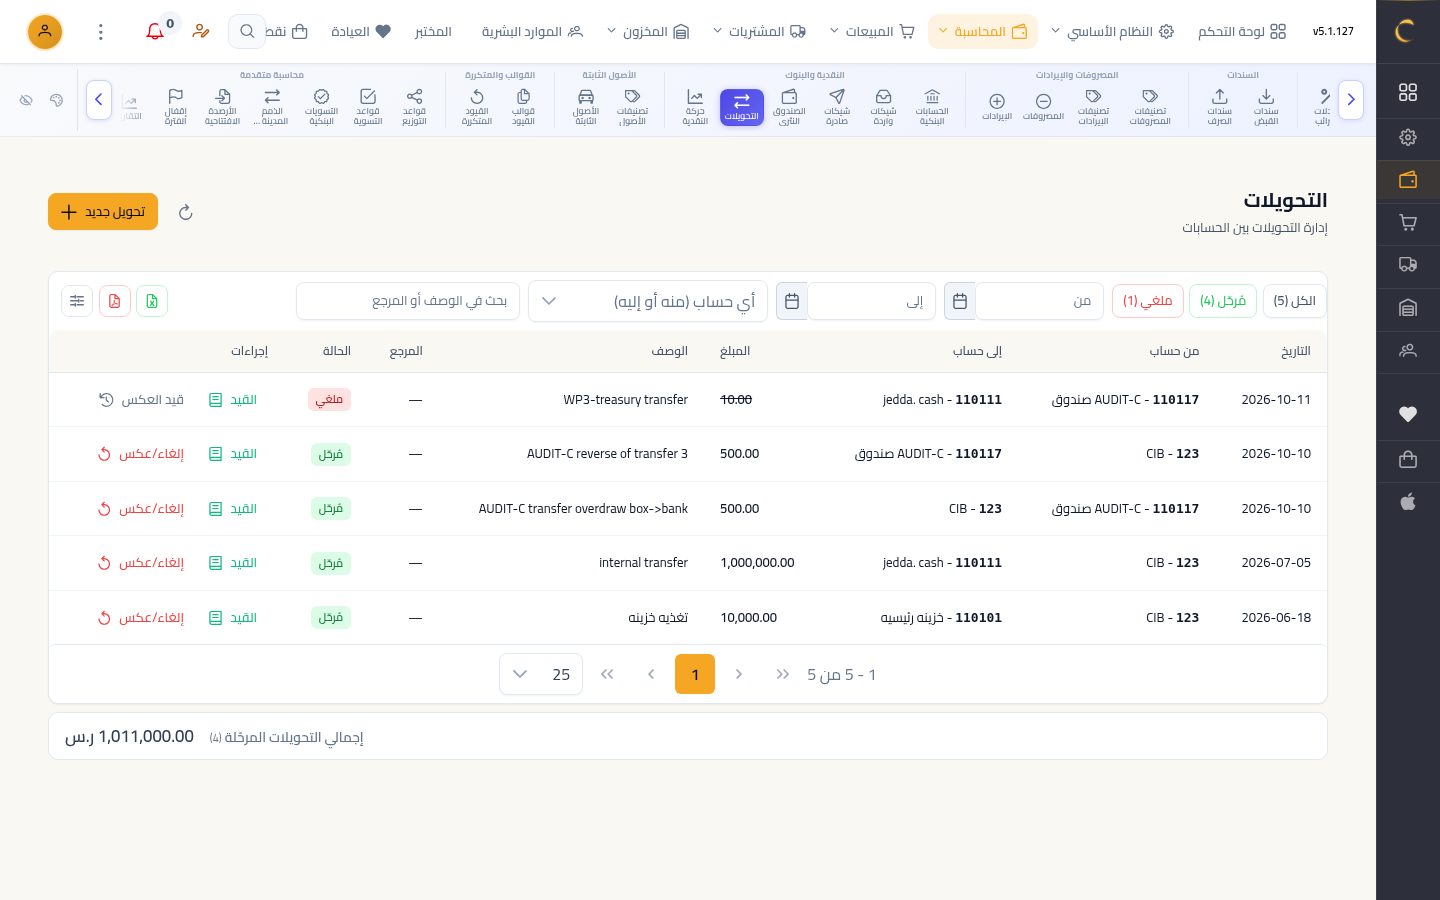Export transfers to Excel file
This screenshot has width=1440, height=900.
152,301
